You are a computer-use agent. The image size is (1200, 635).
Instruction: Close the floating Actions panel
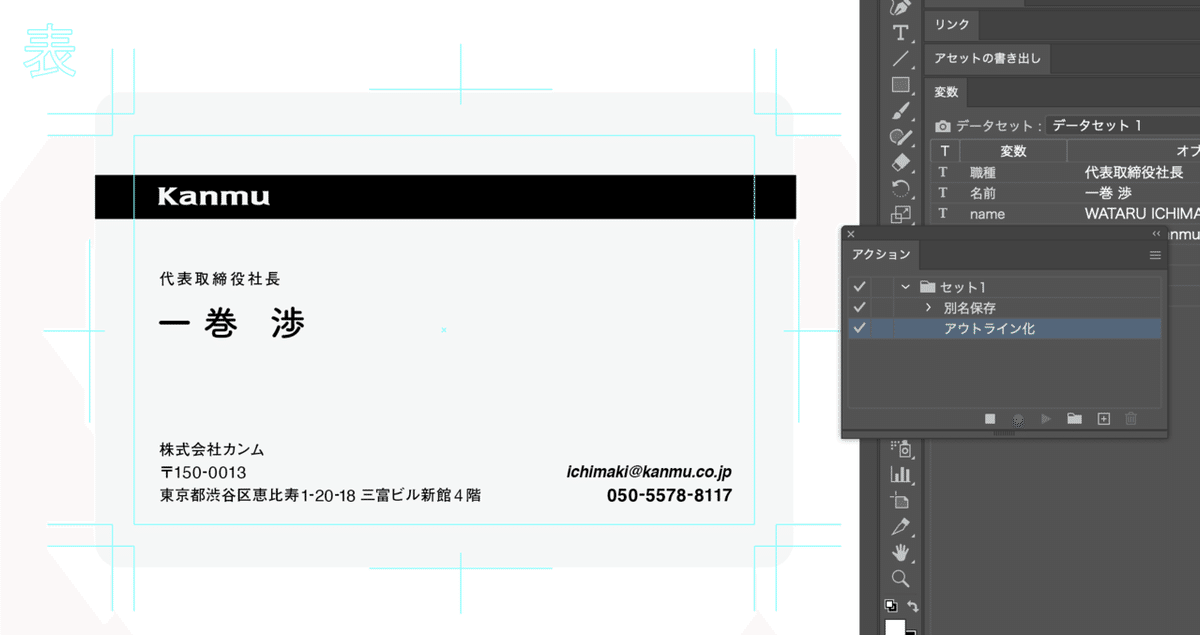tap(851, 233)
